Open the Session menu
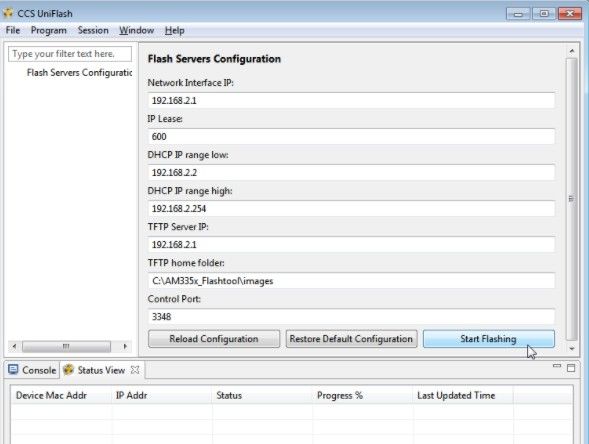The width and height of the screenshot is (589, 444). coord(93,30)
